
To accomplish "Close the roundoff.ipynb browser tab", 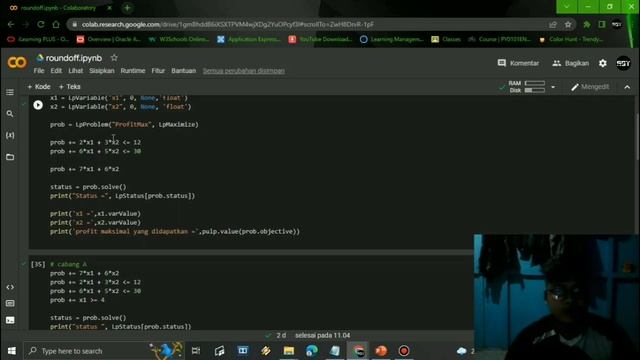I will 109,8.
